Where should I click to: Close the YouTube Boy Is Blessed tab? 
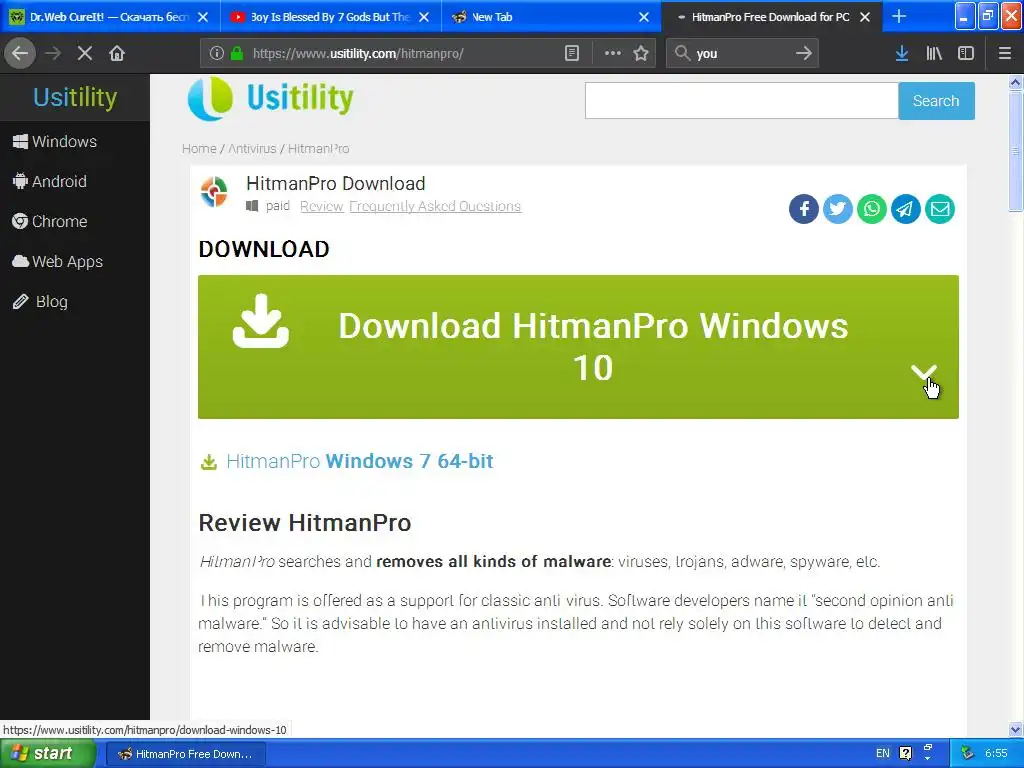tap(424, 17)
